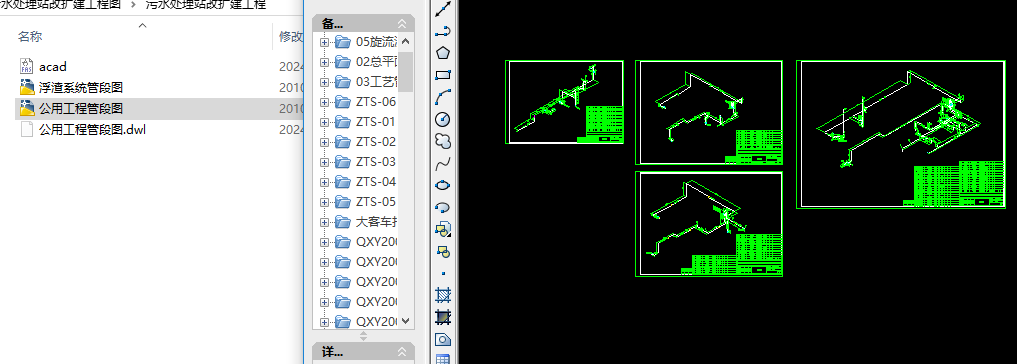This screenshot has width=1017, height=364.
Task: Click the tree scrollbar up arrow
Action: [x=406, y=41]
